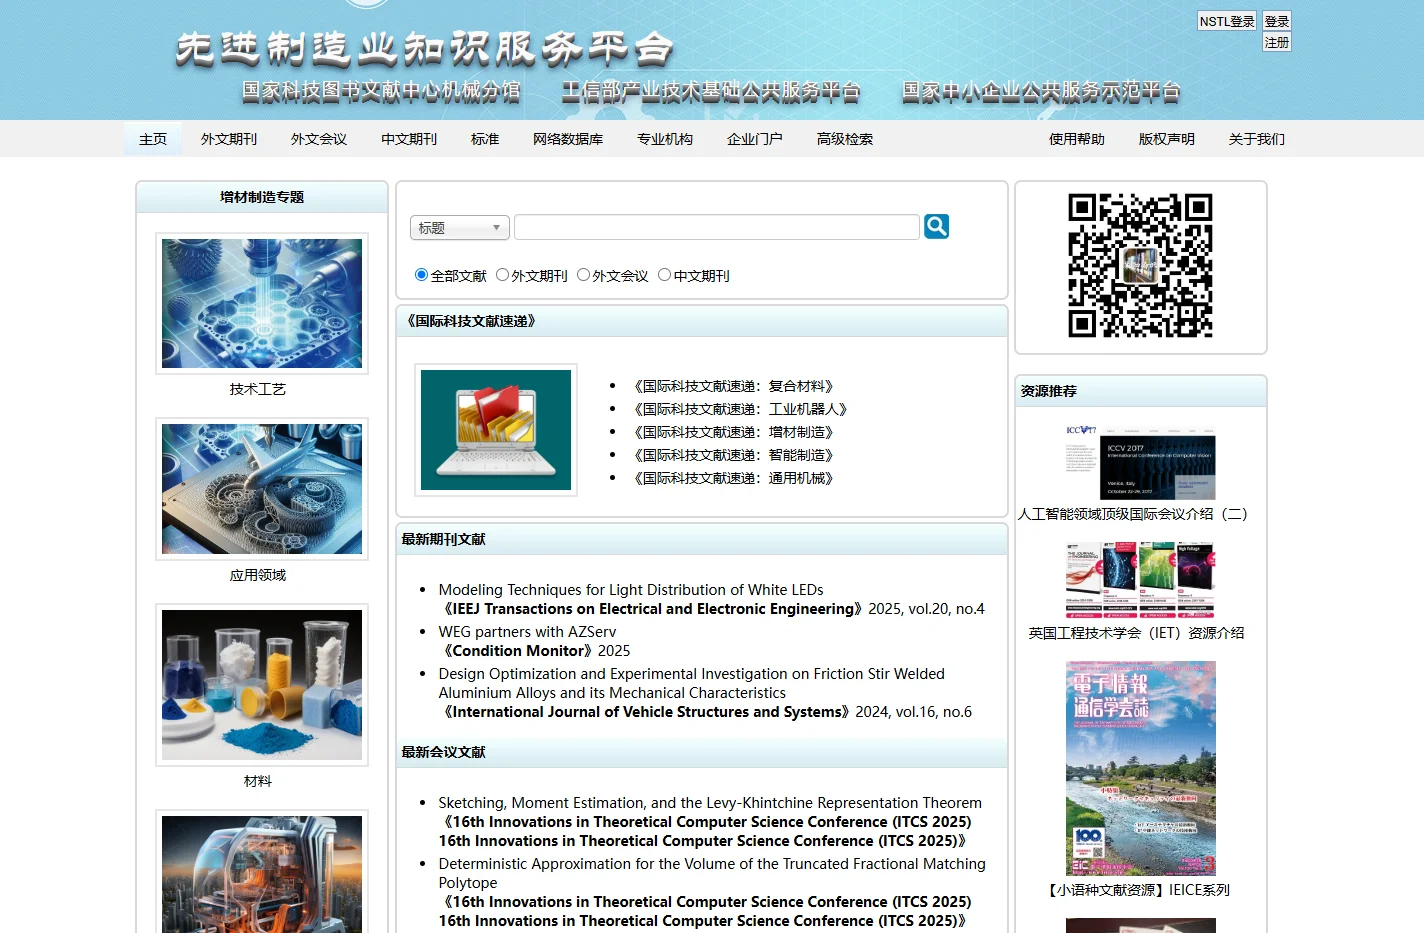This screenshot has height=933, width=1424.
Task: Click the 材料 caption link
Action: click(x=258, y=781)
